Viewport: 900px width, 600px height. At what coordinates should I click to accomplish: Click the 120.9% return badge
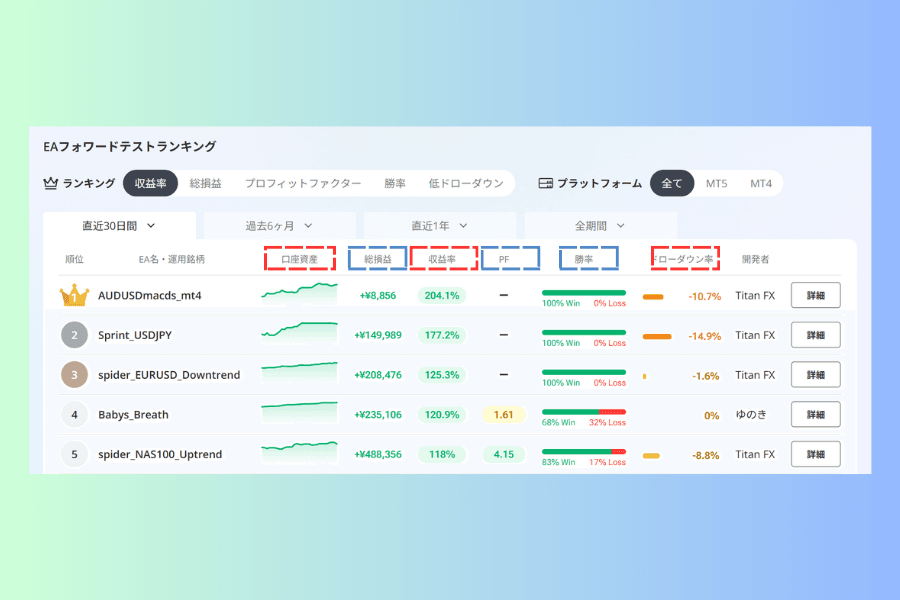(442, 414)
